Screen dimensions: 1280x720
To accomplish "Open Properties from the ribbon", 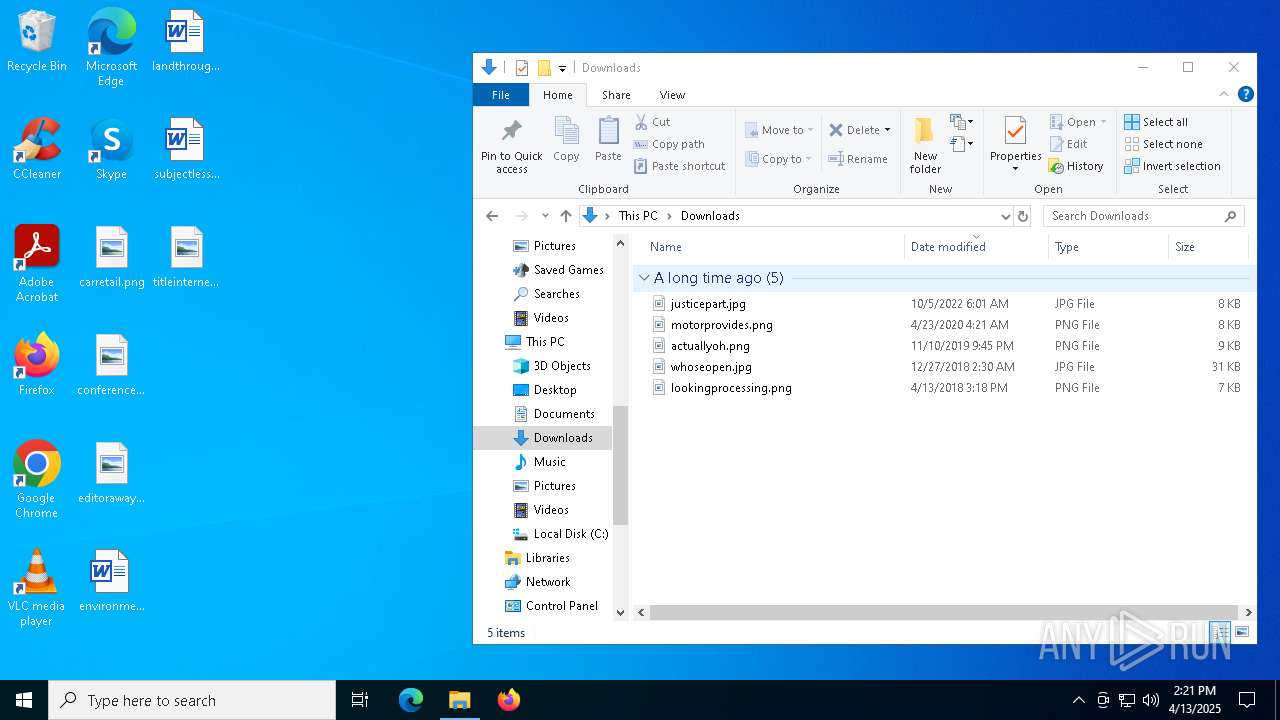I will [1015, 146].
